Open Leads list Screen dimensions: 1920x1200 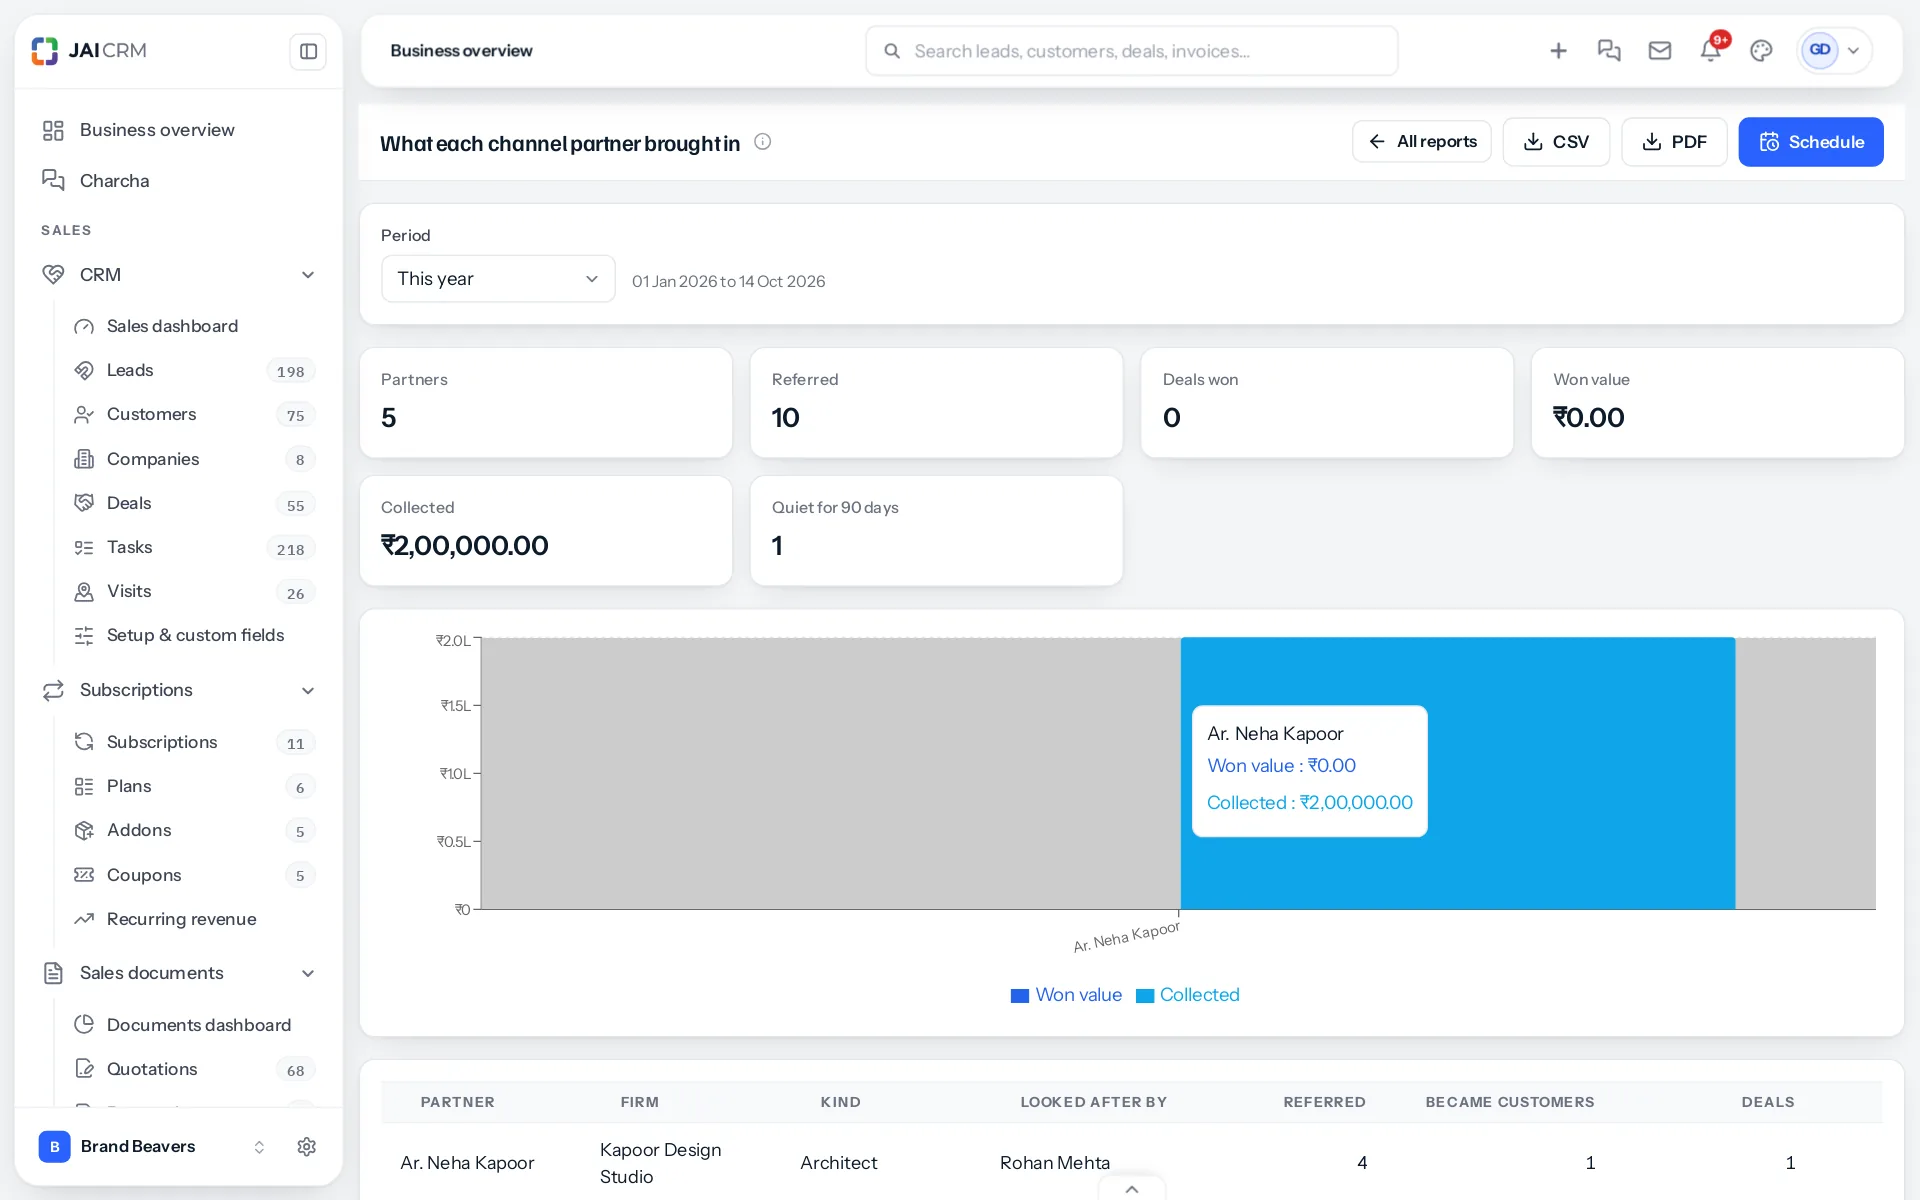194,371
